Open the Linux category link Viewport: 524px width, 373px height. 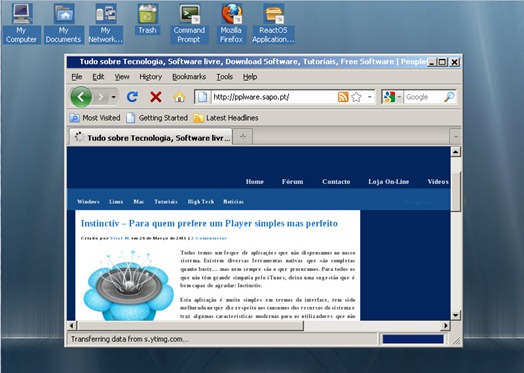116,202
